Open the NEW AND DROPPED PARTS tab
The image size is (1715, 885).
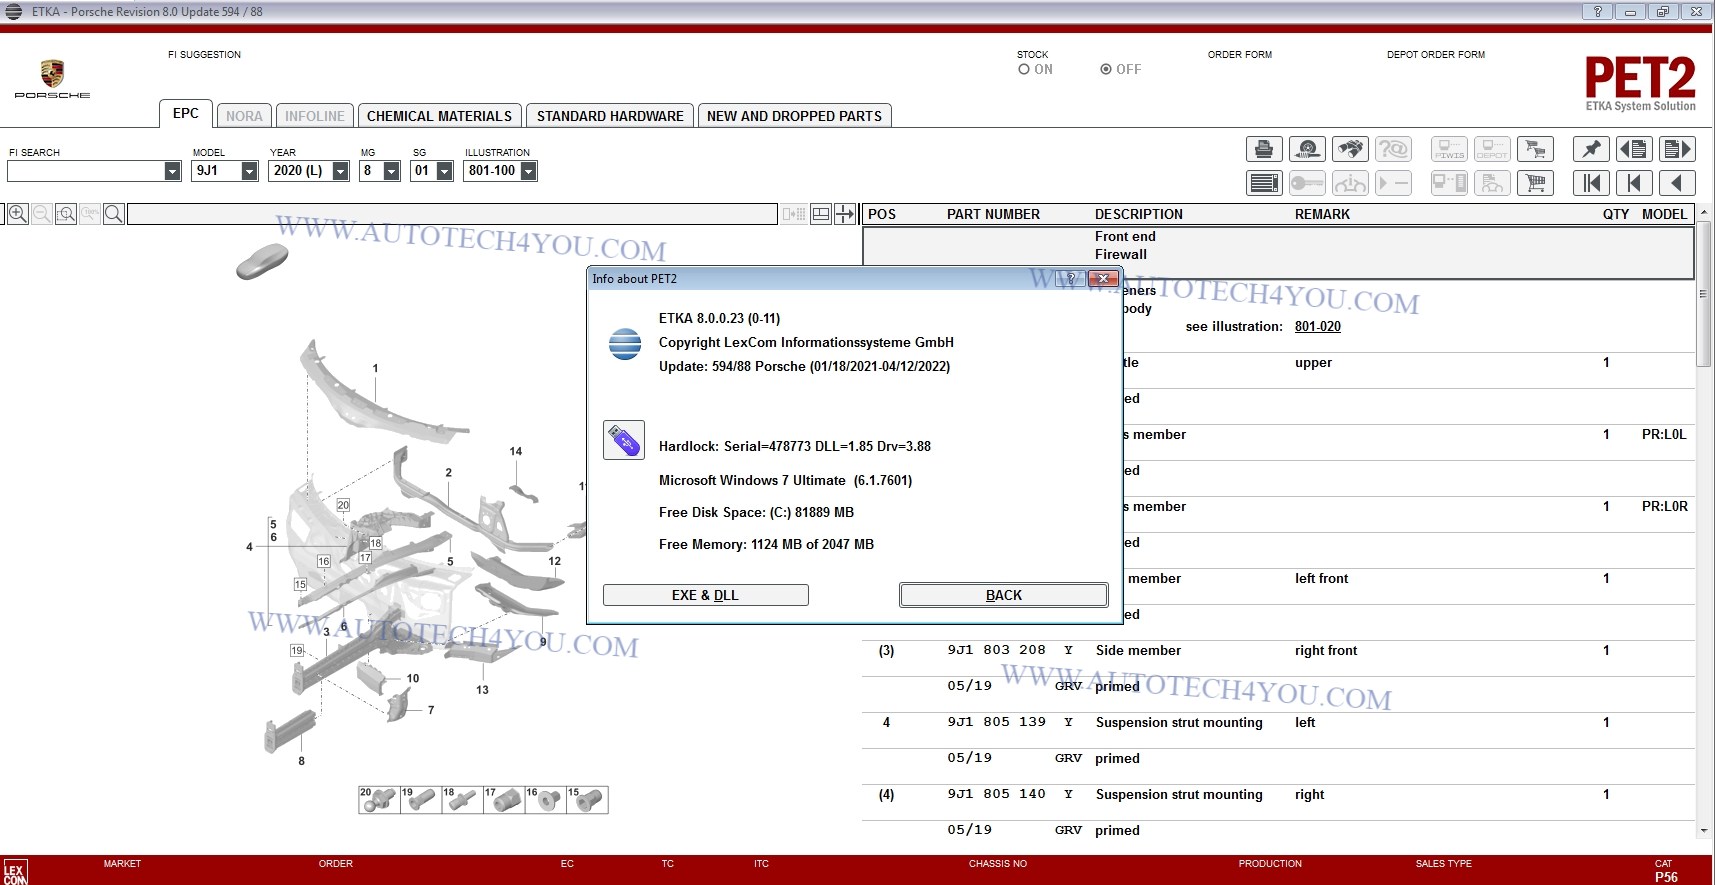794,116
